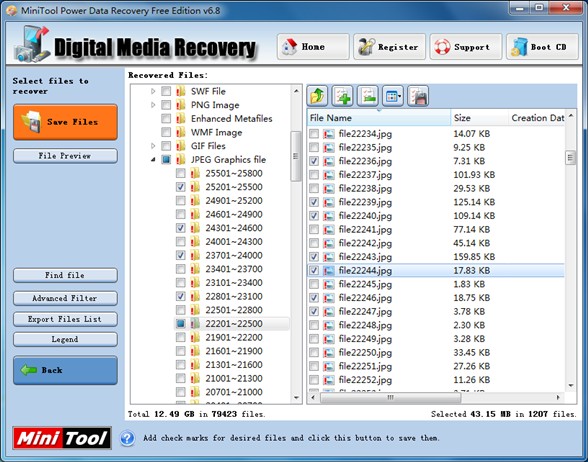
Task: Click the check-all files toolbar icon
Action: pos(342,96)
